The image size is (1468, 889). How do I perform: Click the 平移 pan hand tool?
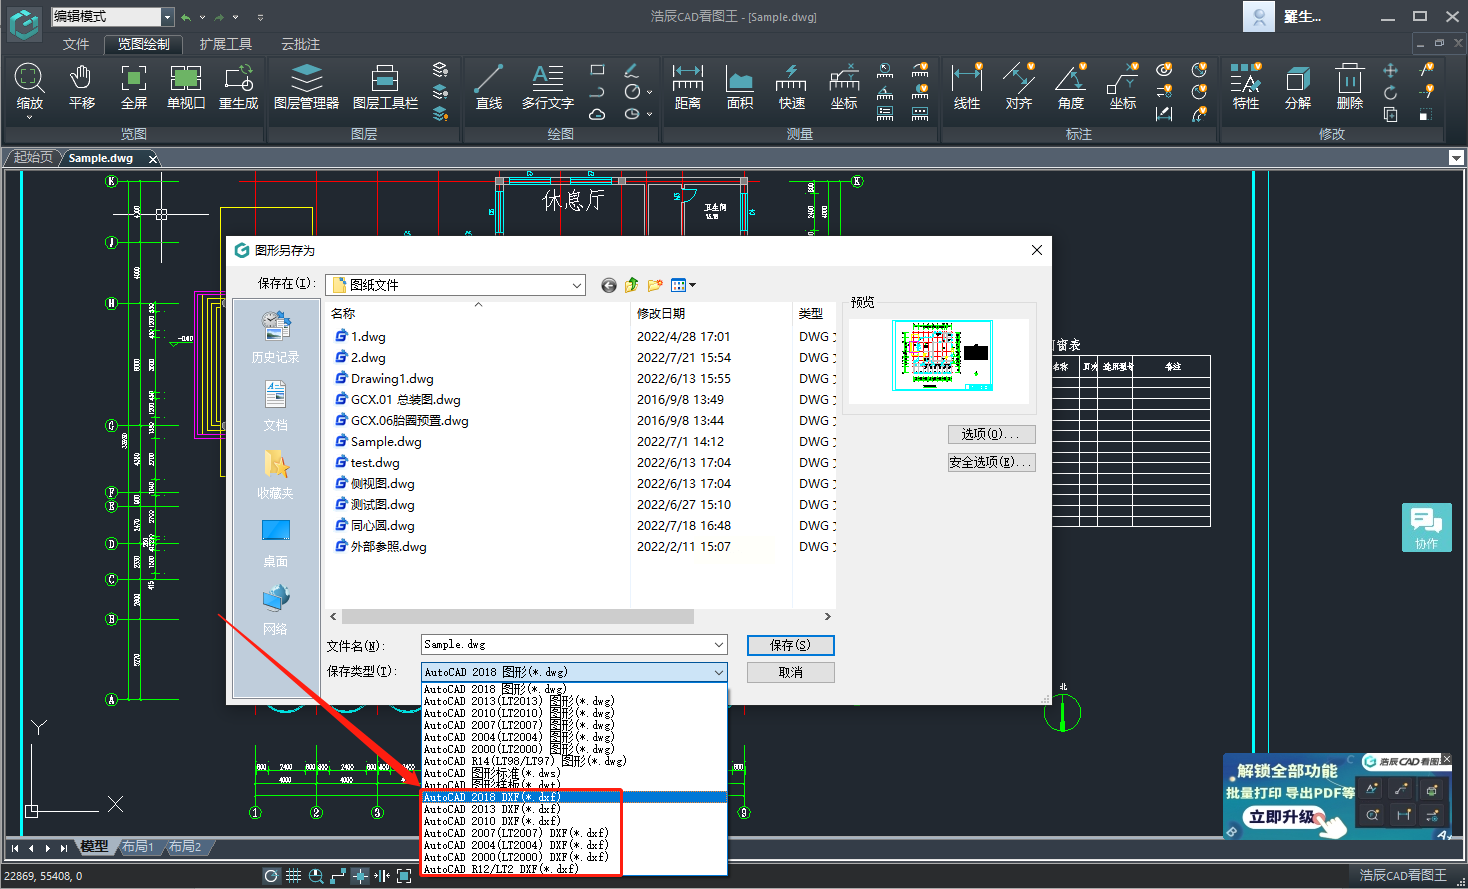[x=82, y=86]
